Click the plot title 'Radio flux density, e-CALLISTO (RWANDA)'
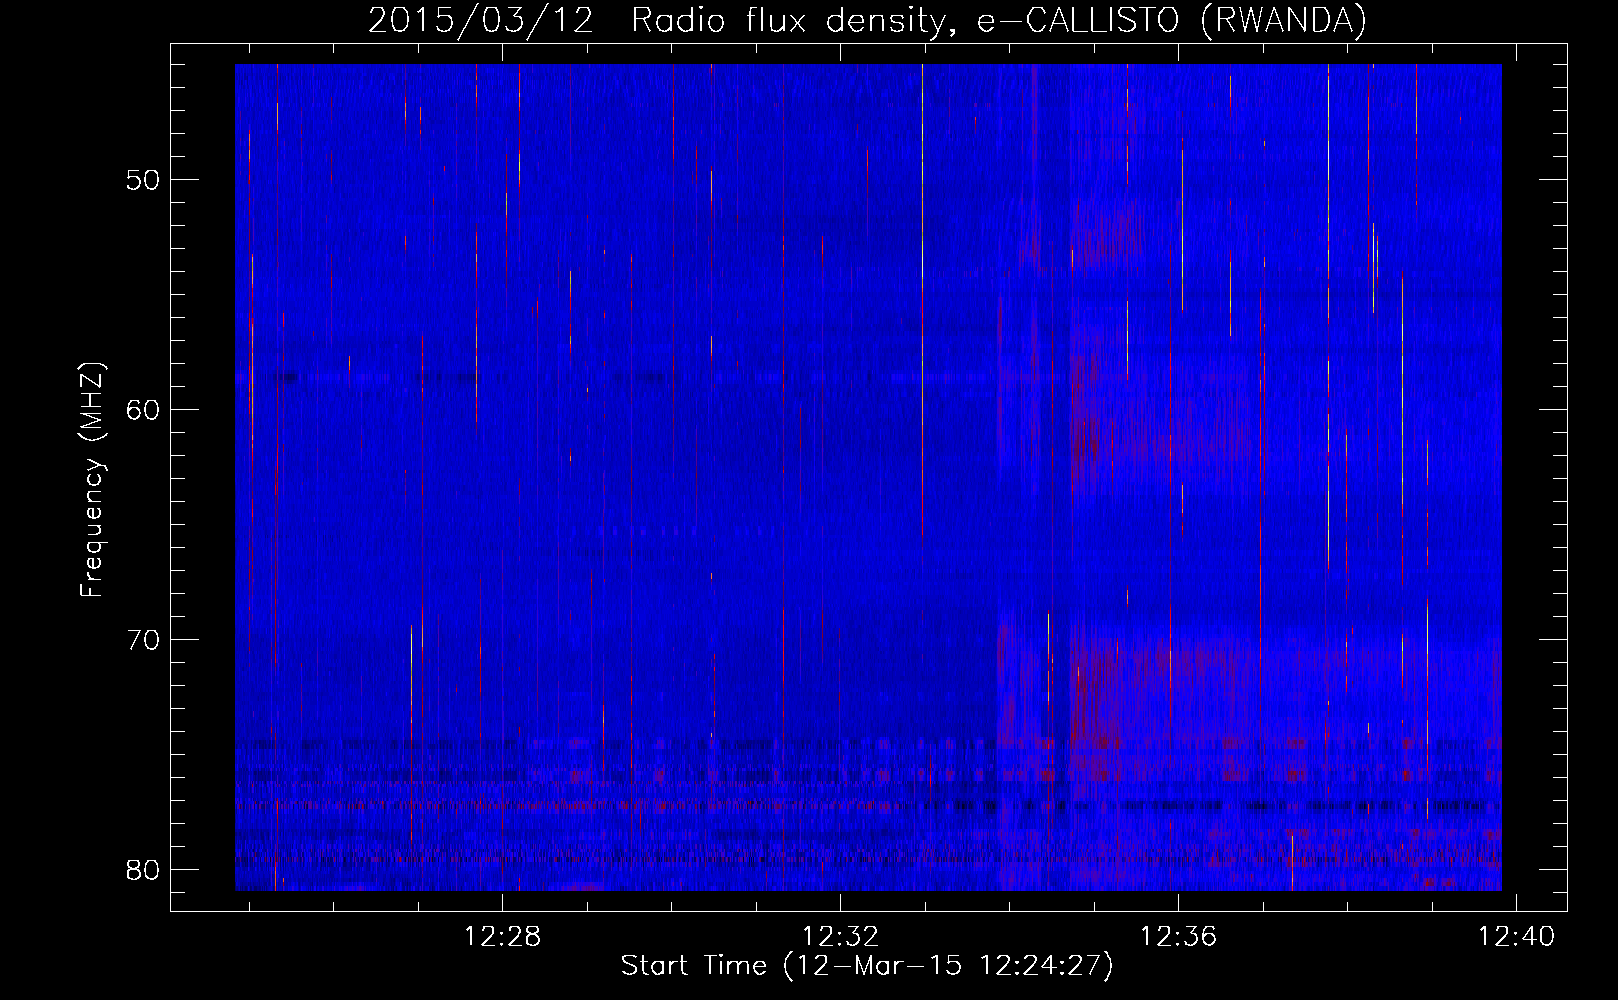 [999, 20]
